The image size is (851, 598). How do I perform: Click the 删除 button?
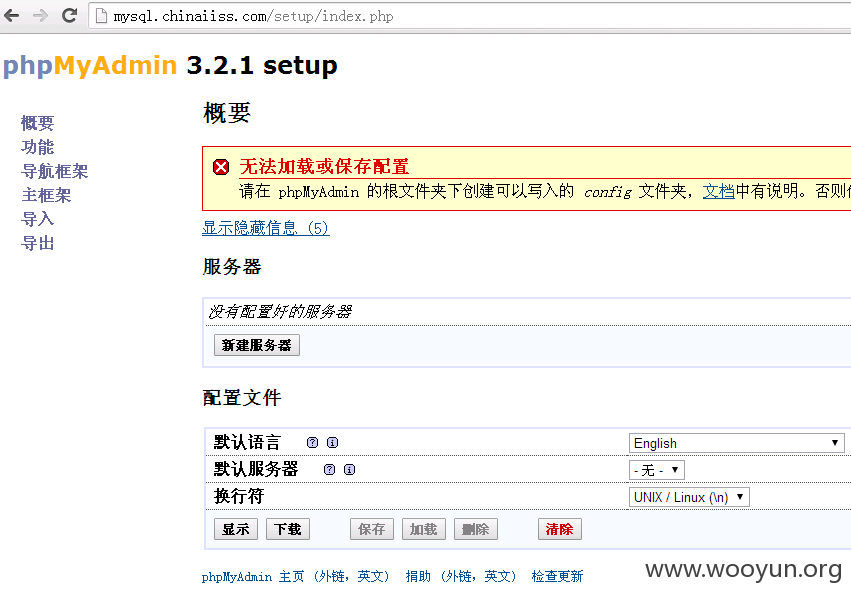click(476, 529)
